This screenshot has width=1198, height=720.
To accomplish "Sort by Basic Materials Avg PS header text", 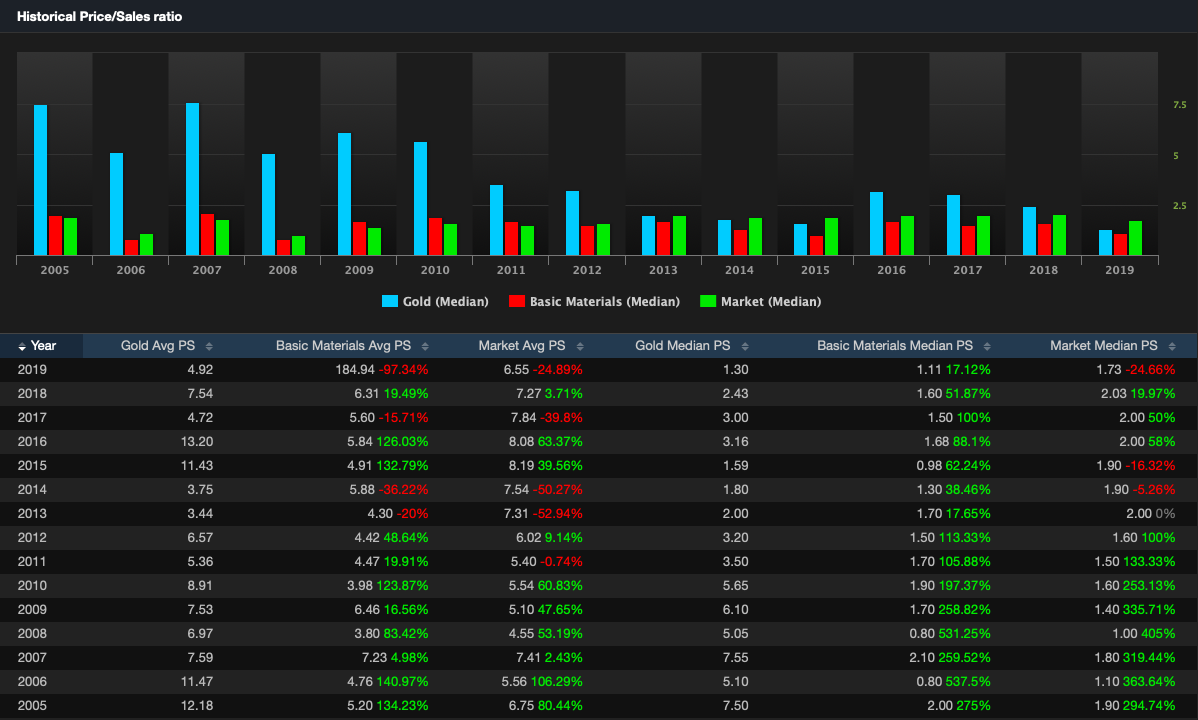I will (x=343, y=345).
